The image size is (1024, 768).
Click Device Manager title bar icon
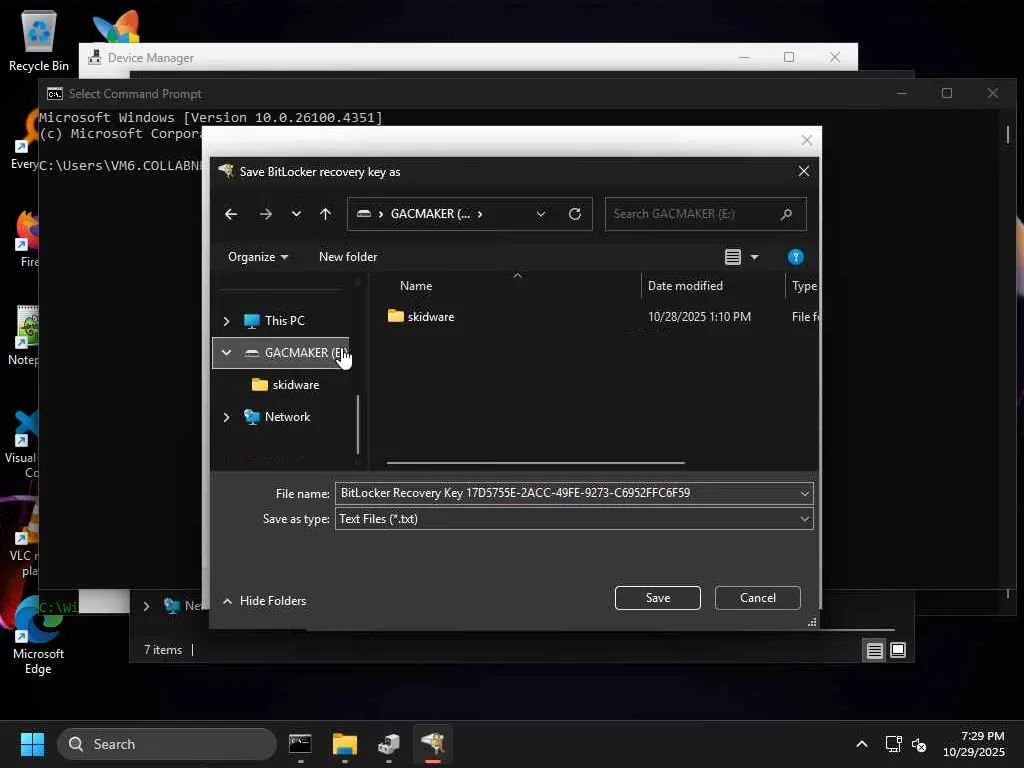[x=95, y=57]
